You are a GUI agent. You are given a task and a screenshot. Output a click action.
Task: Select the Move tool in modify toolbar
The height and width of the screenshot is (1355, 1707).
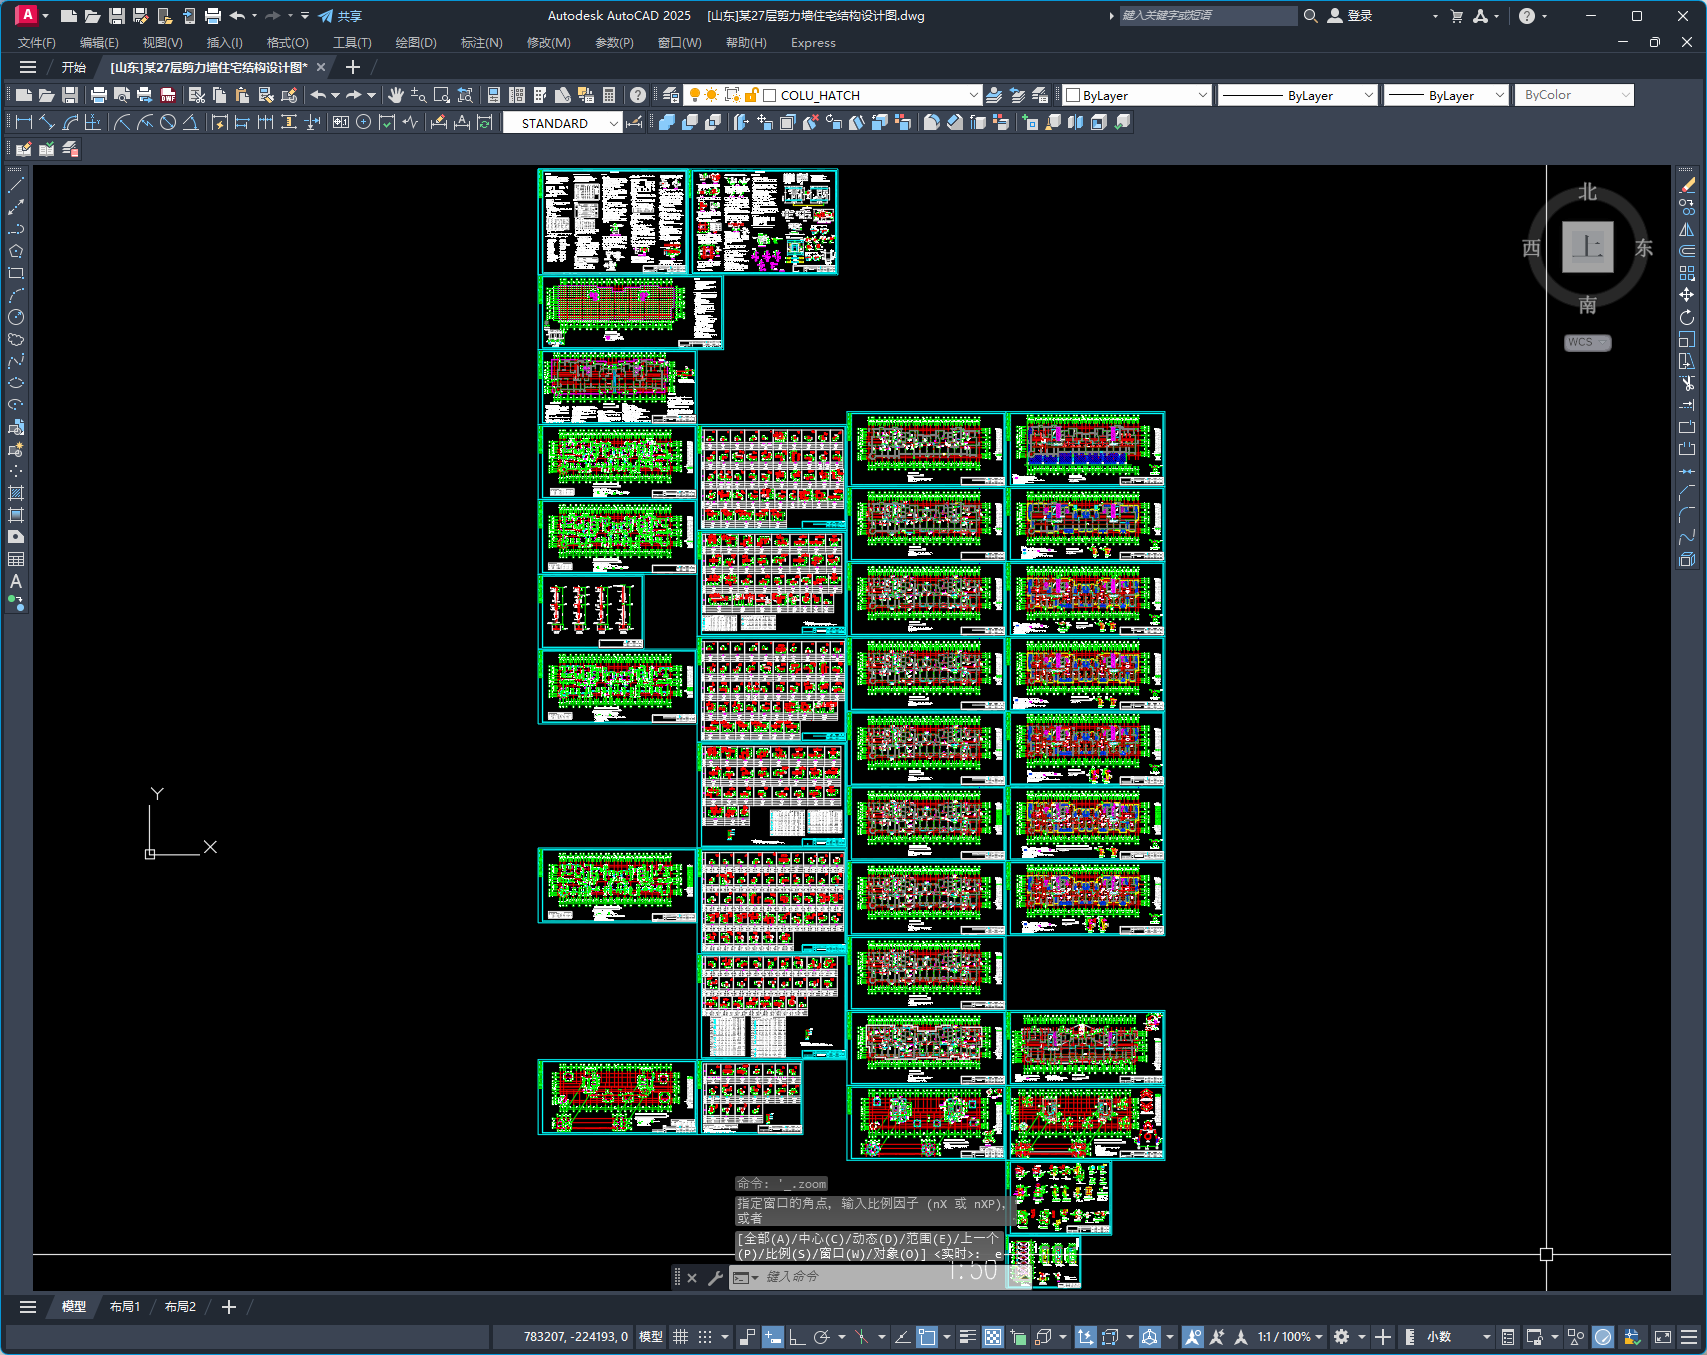click(x=1687, y=295)
